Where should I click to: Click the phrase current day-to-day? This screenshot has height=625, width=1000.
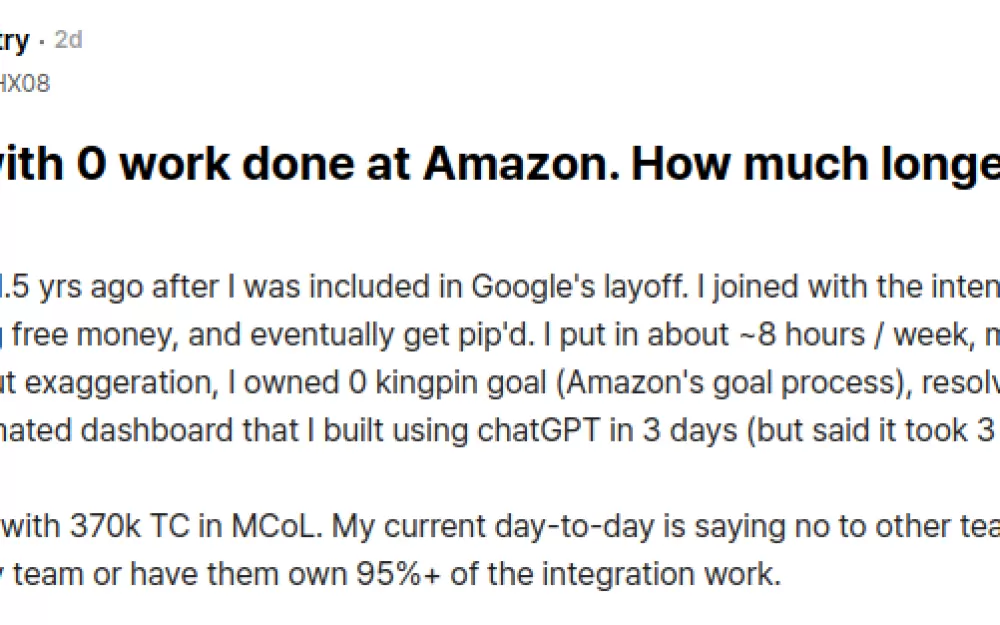click(519, 527)
